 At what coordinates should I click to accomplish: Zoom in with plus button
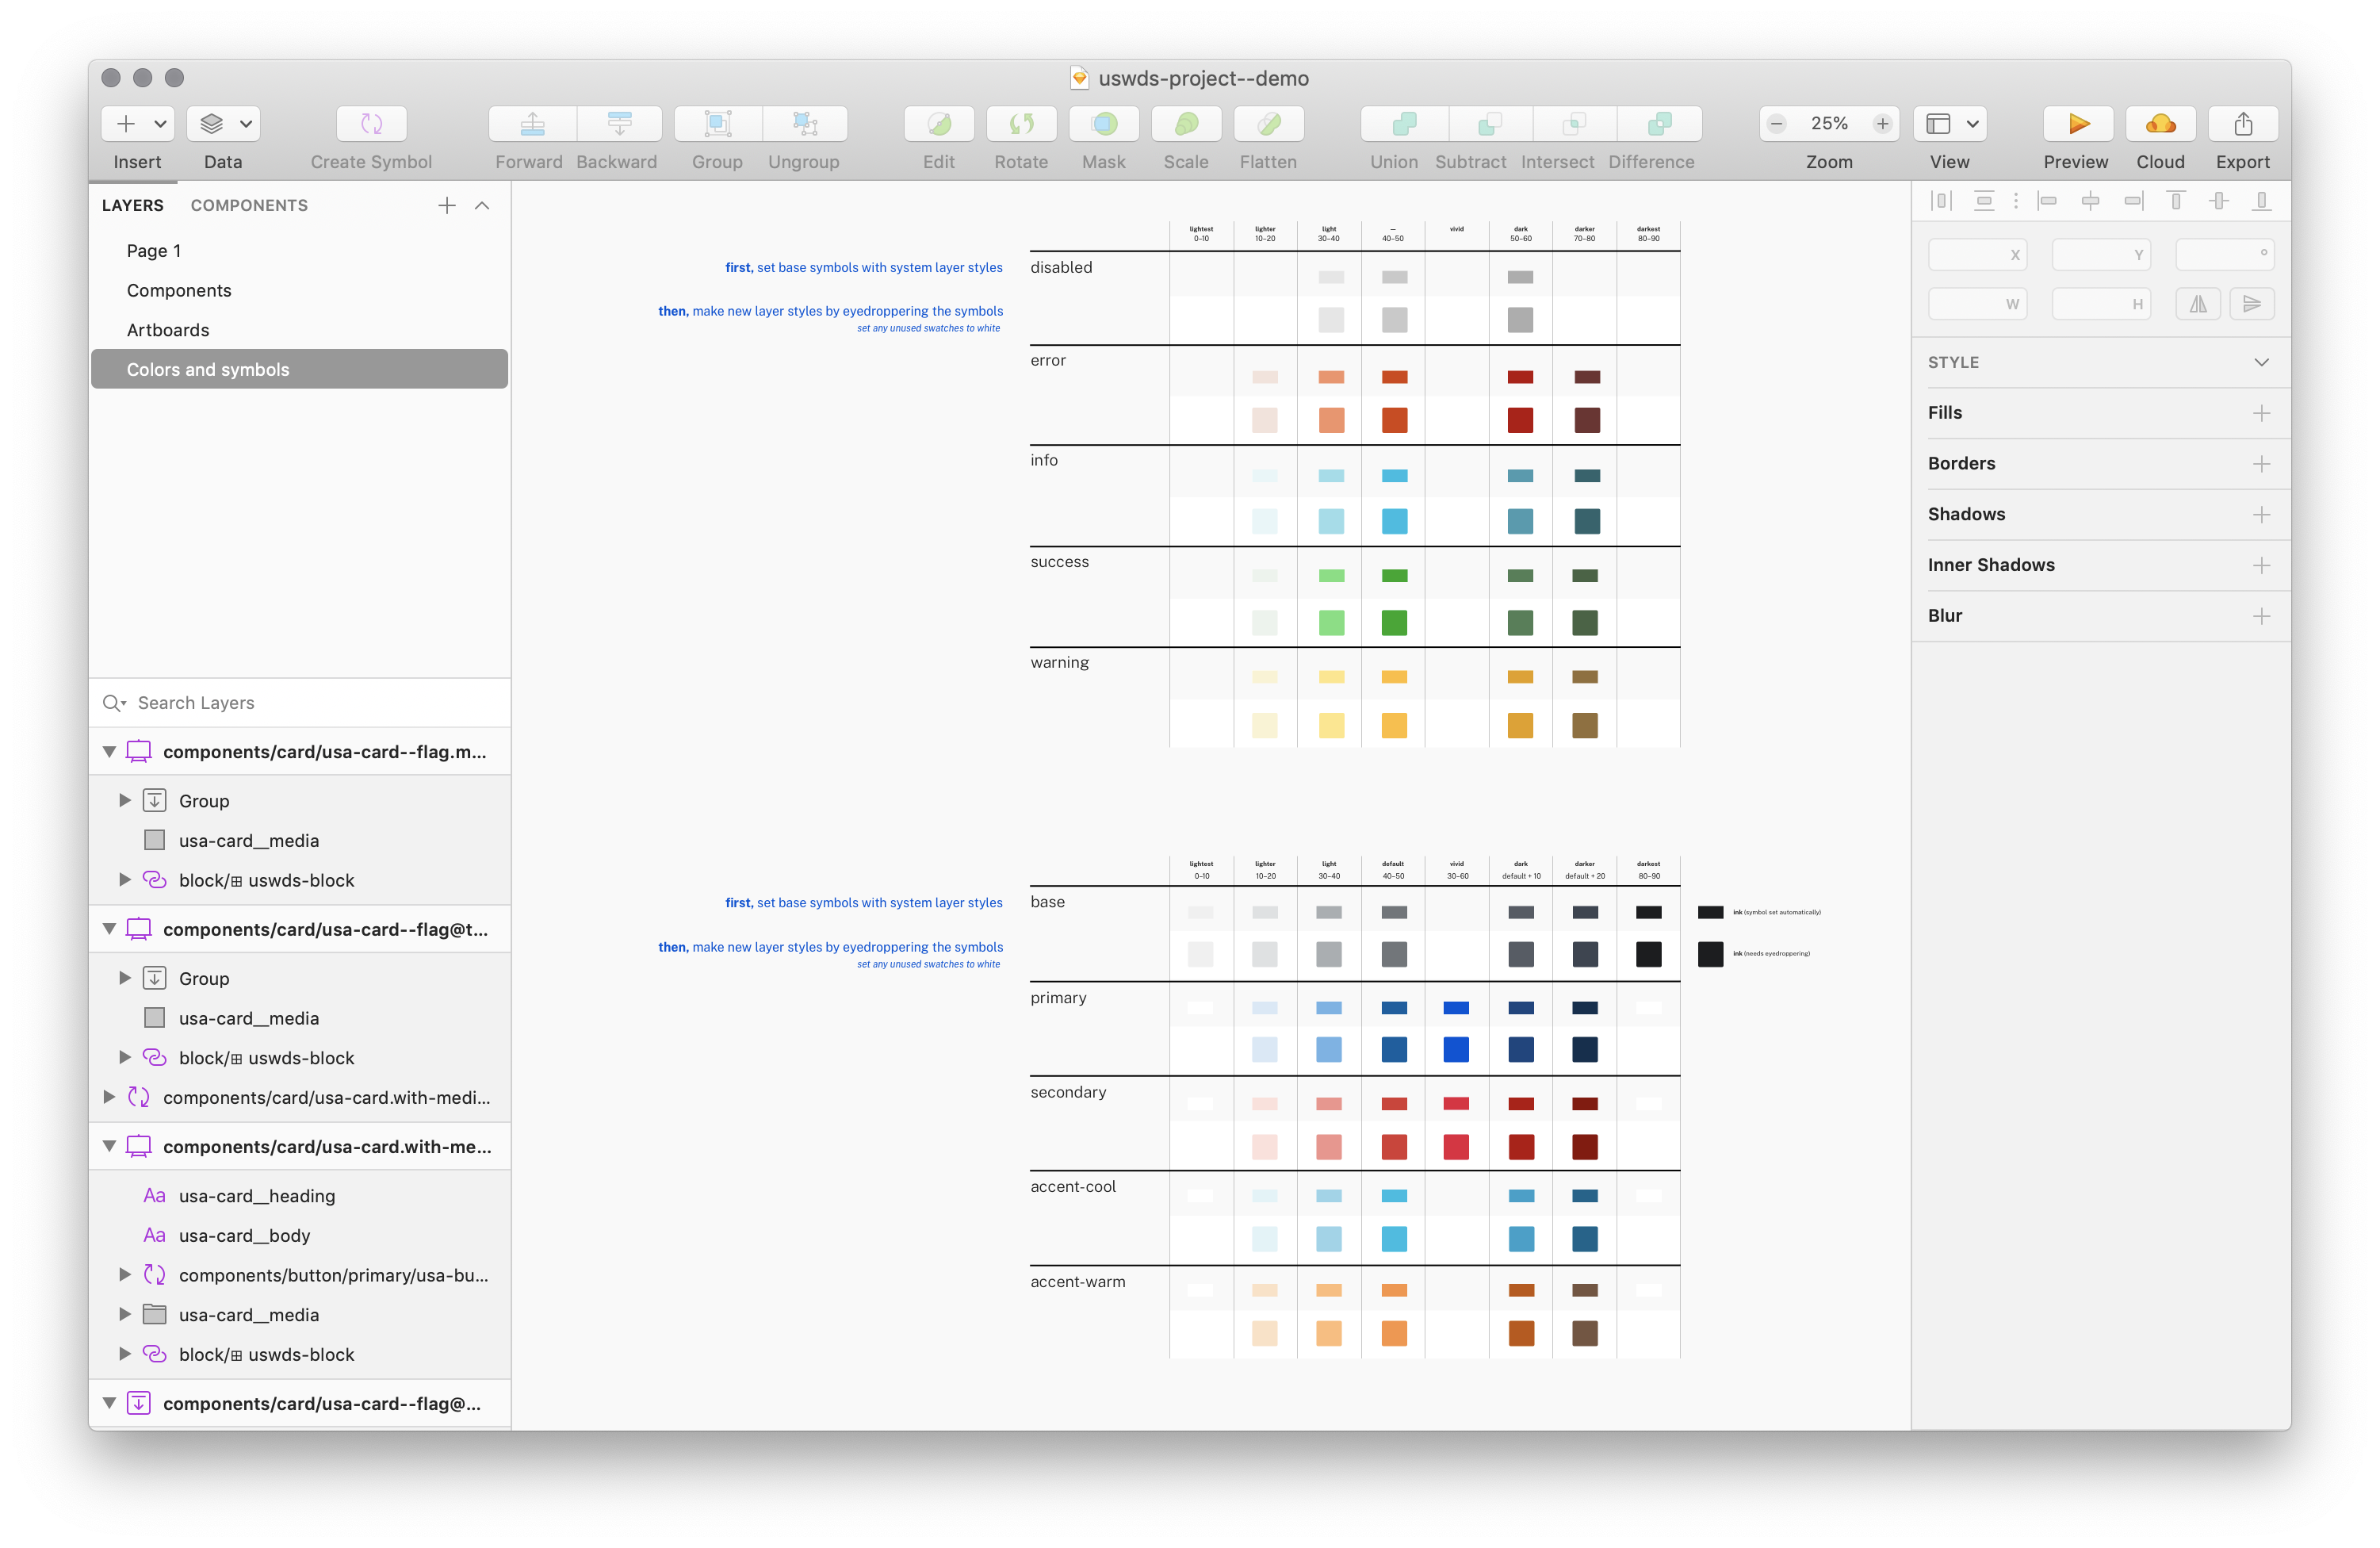tap(1882, 124)
